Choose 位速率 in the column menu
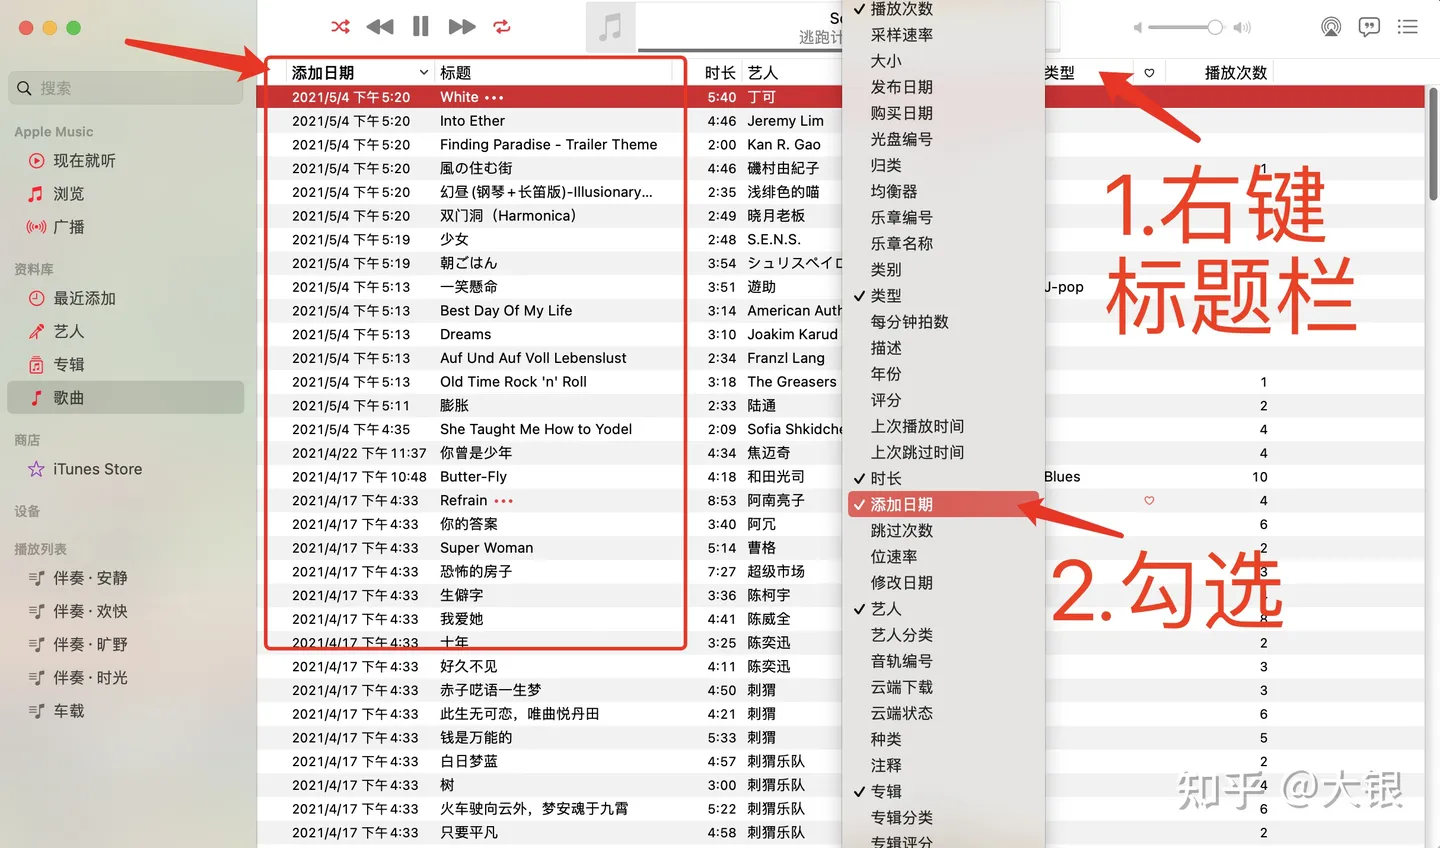The width and height of the screenshot is (1440, 848). [945, 557]
